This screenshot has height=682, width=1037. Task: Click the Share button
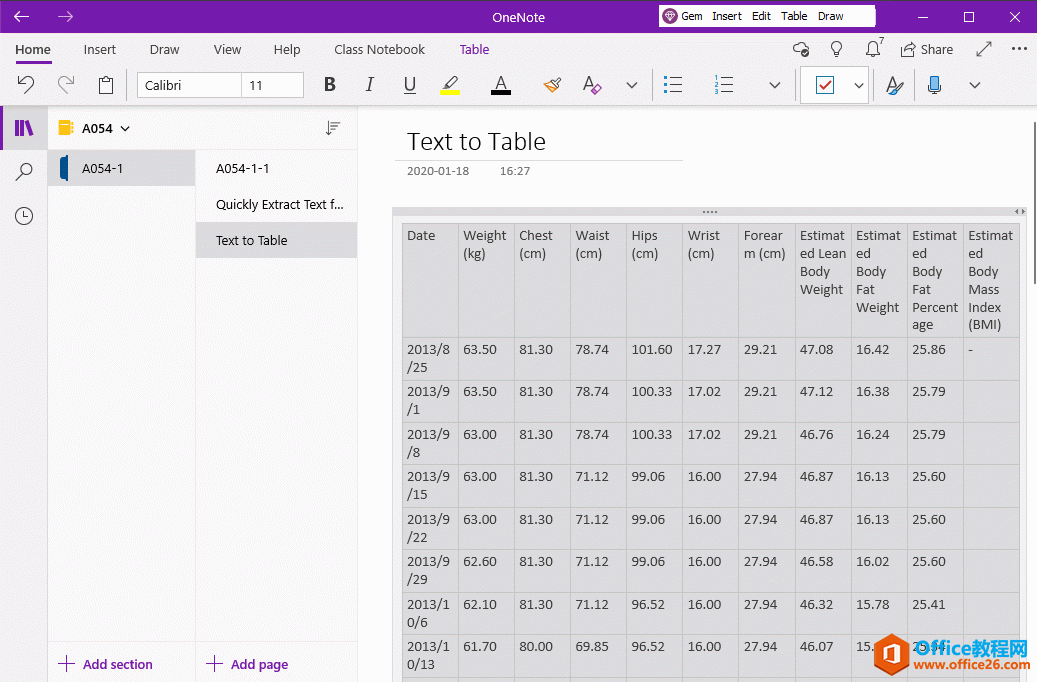tap(926, 49)
